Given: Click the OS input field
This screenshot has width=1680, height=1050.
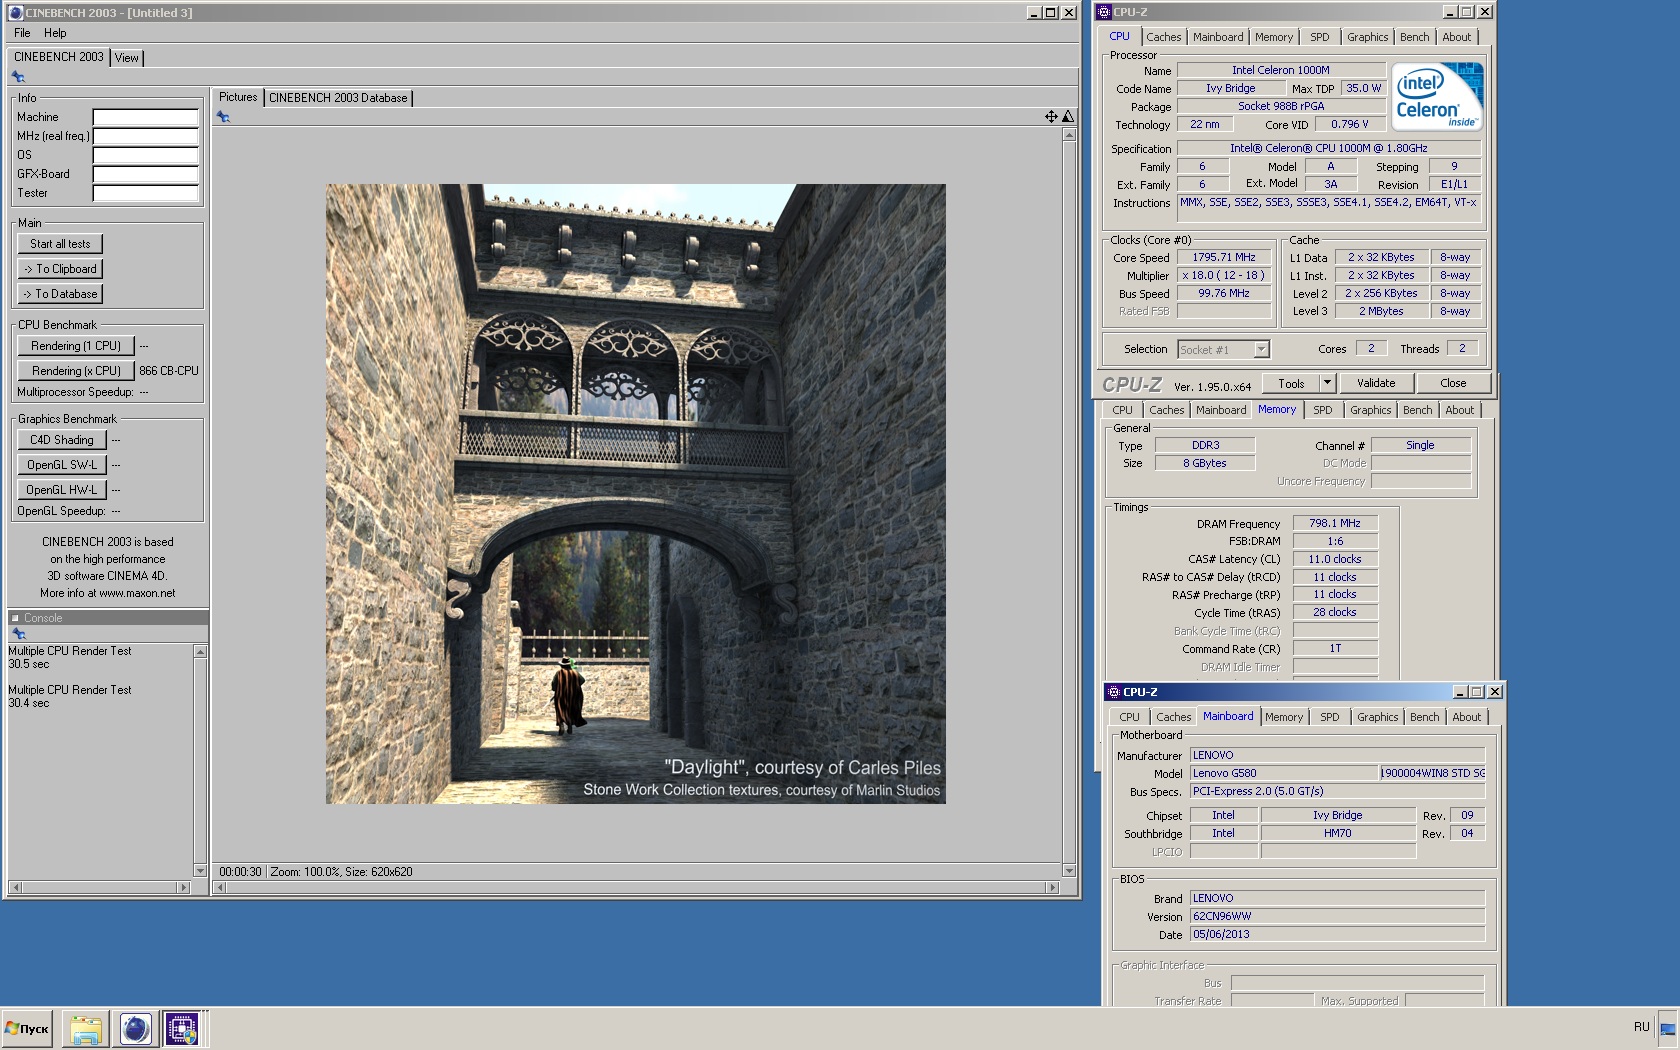Looking at the screenshot, I should click(145, 155).
